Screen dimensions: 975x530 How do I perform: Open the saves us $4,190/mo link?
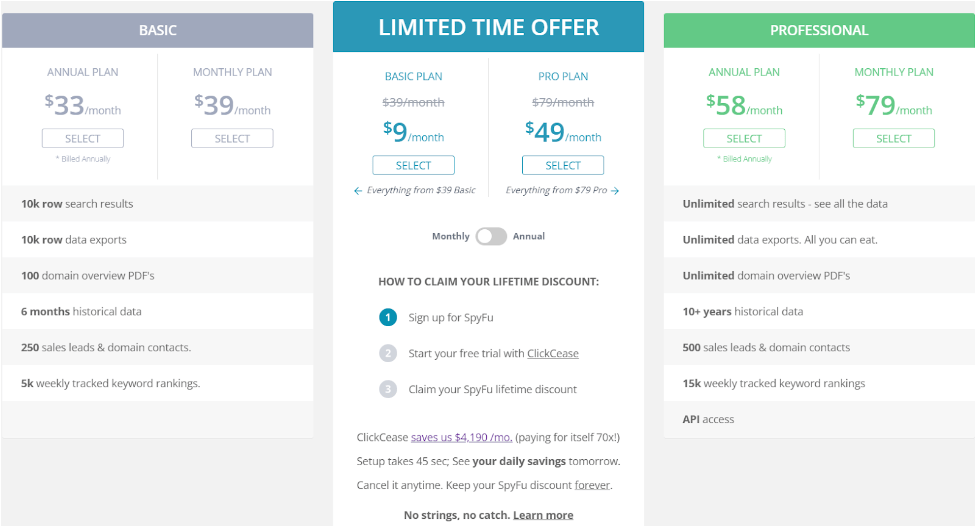pos(461,437)
